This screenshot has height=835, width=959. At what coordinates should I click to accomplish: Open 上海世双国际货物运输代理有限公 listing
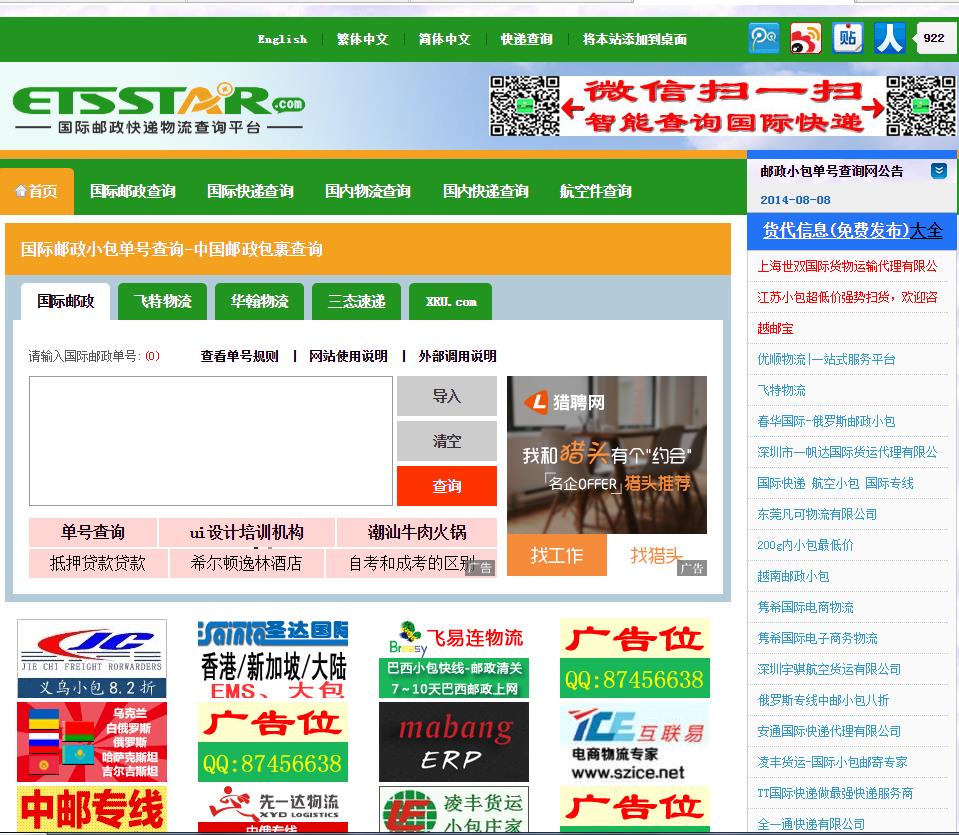[847, 266]
